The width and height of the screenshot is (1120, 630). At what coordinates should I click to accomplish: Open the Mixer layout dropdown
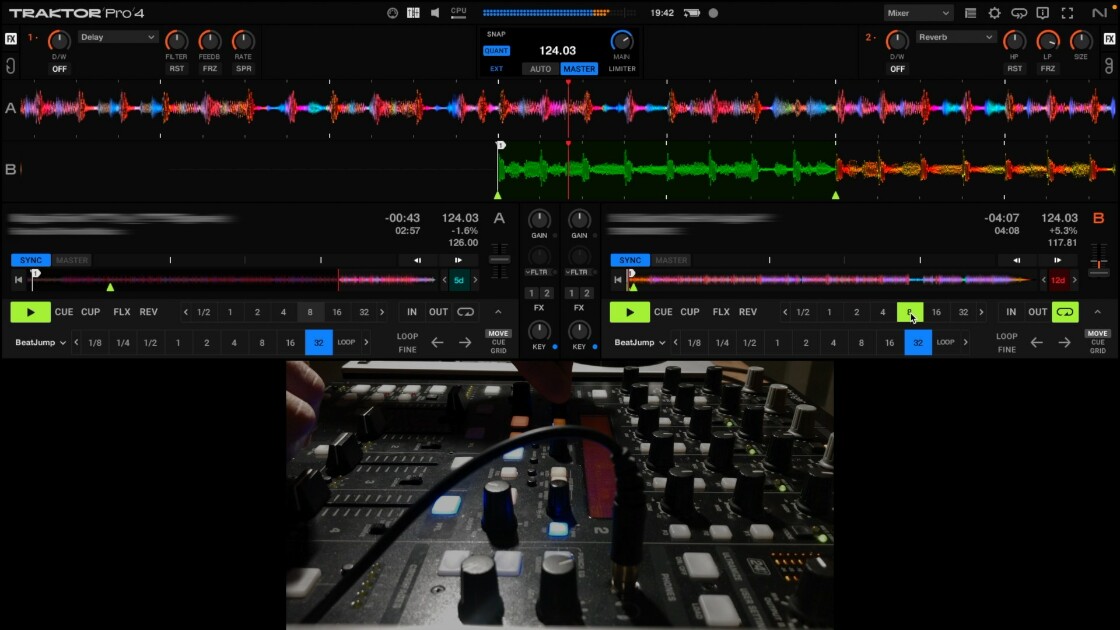[918, 13]
